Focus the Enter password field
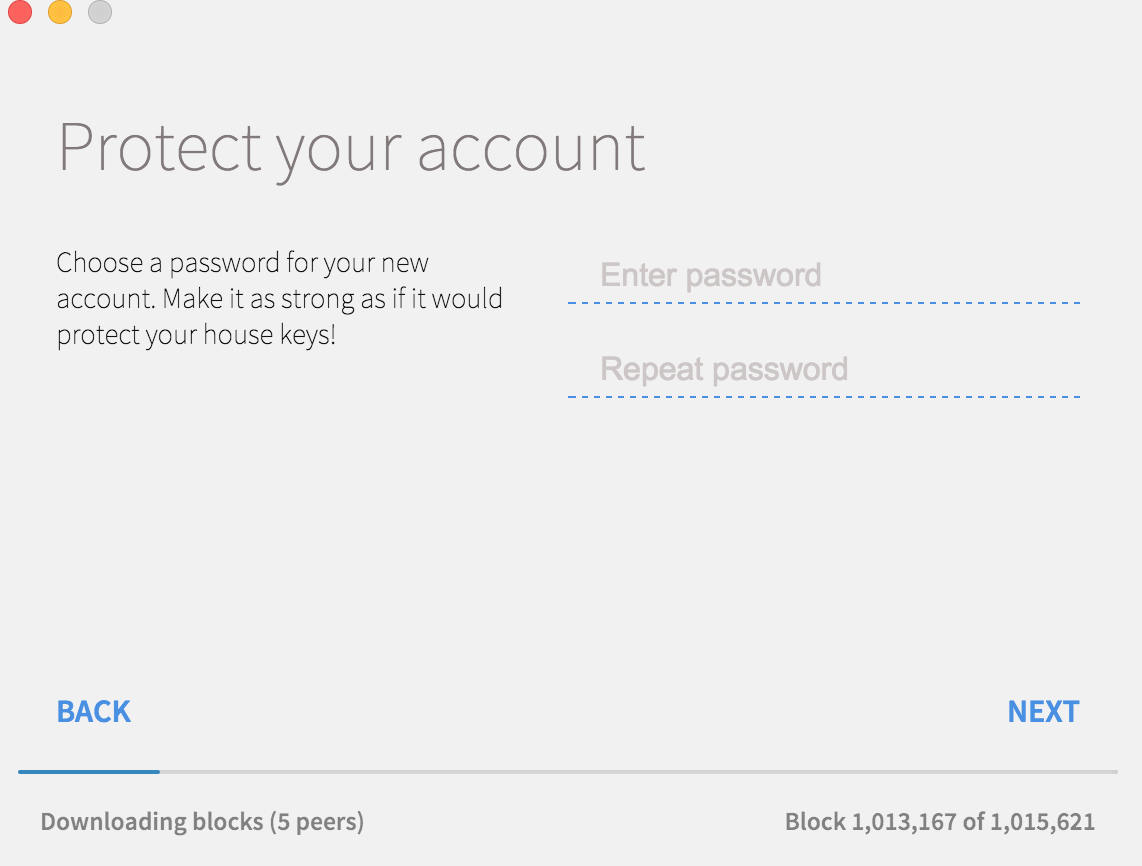This screenshot has height=866, width=1142. [x=824, y=276]
